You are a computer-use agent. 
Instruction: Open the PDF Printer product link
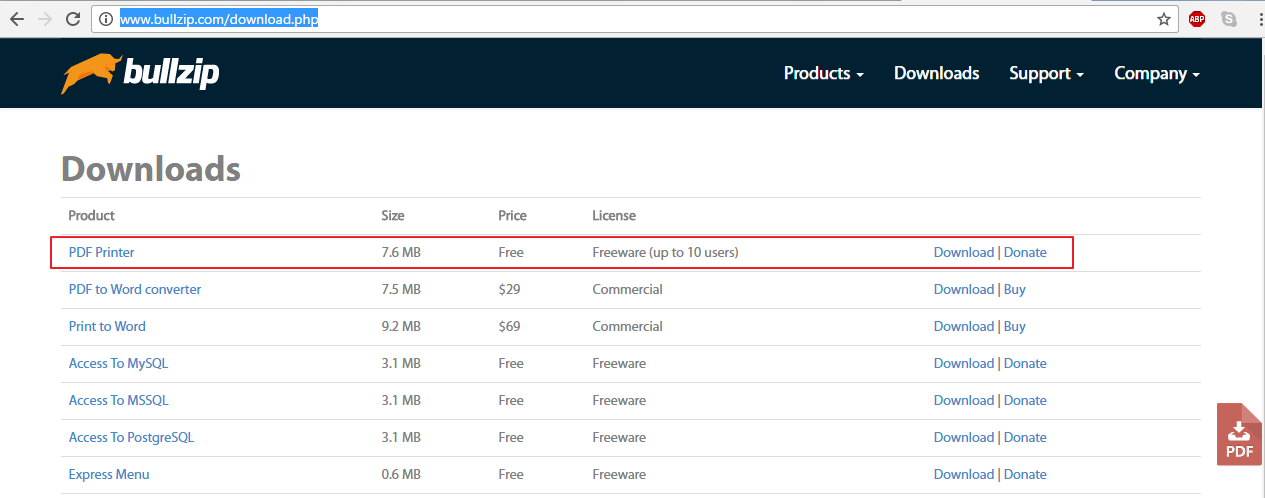101,252
